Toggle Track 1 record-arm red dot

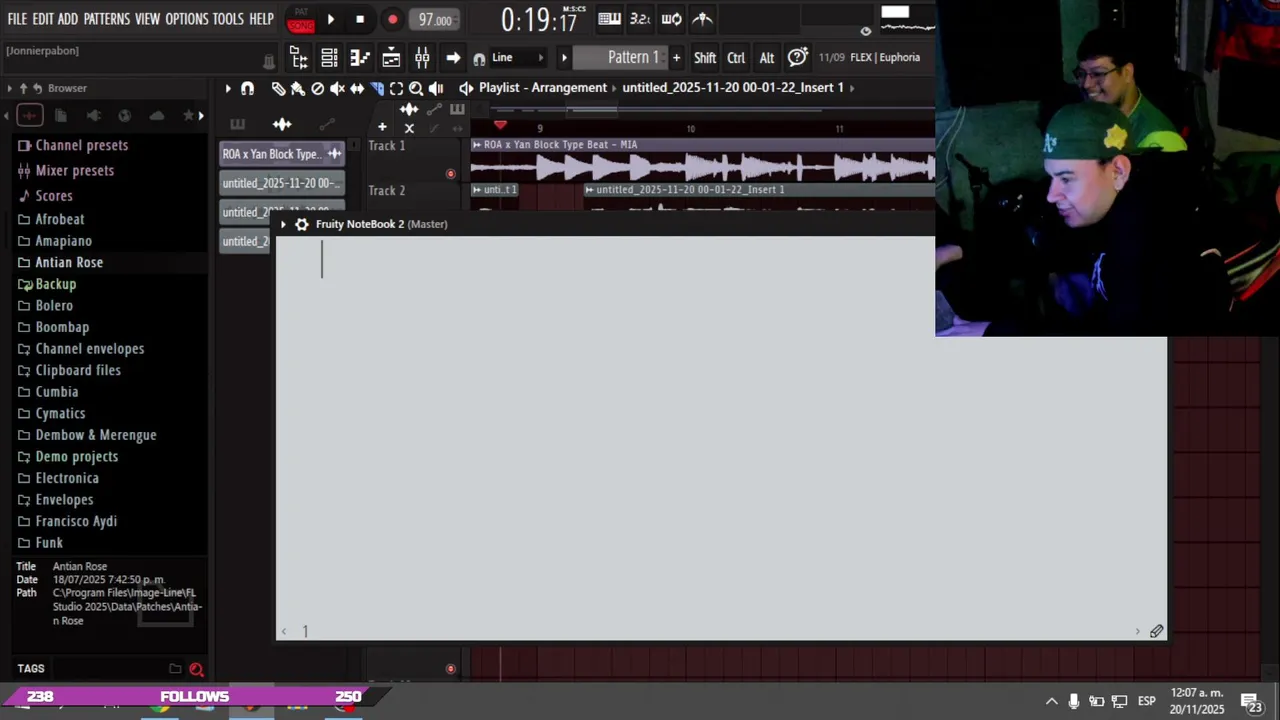pyautogui.click(x=450, y=174)
